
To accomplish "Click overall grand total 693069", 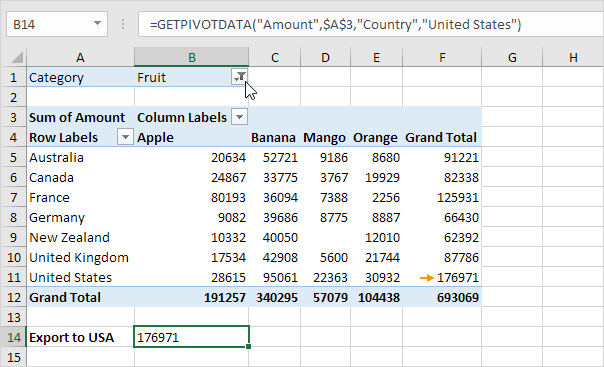I will tap(442, 297).
